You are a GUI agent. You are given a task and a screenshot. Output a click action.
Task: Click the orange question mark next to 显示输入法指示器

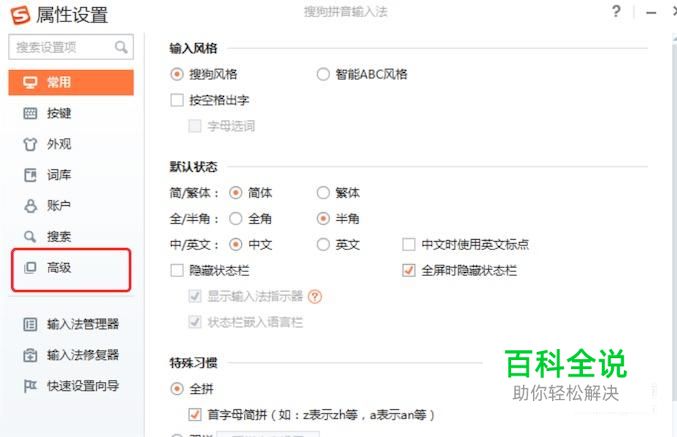tap(315, 297)
